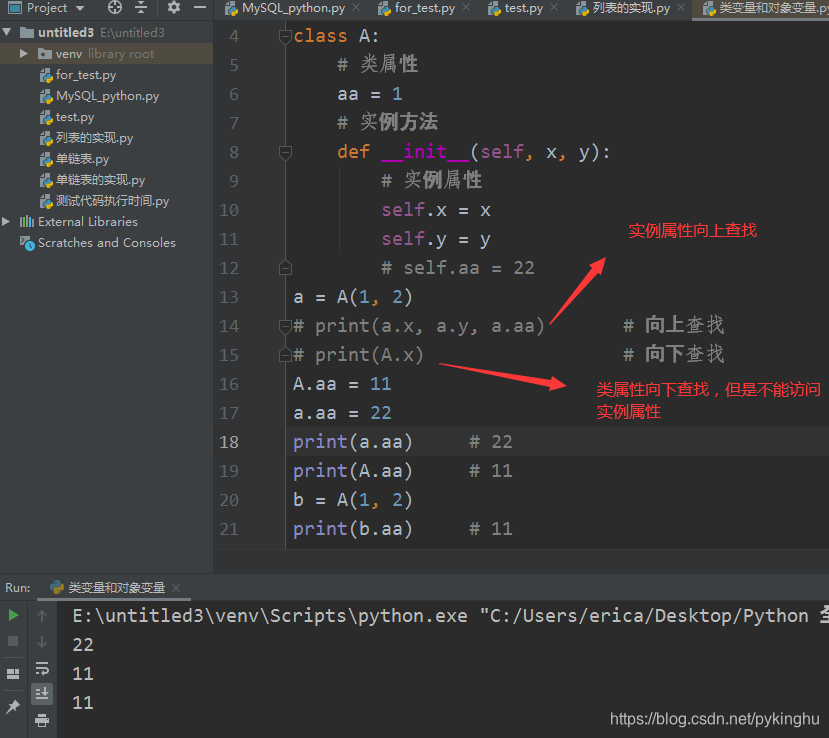Click the locate/scroll-from-source target icon
829x738 pixels.
[x=115, y=7]
